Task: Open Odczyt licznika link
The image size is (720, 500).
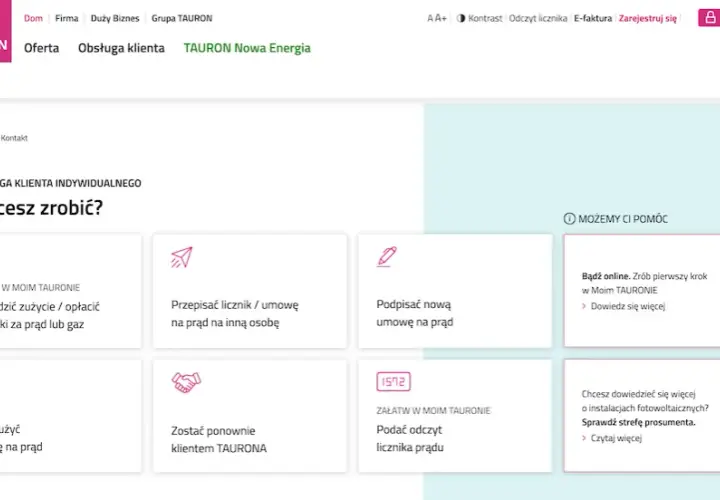Action: coord(538,18)
